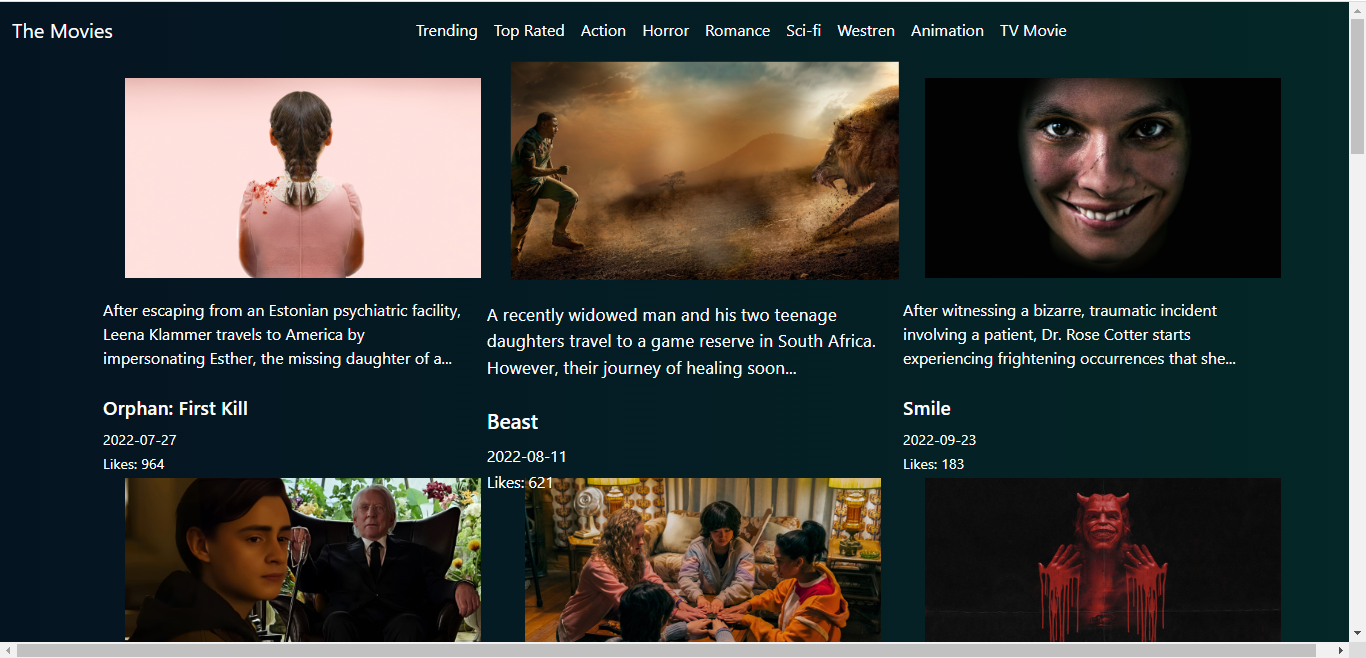Click the release date 2022-07-27
The image size is (1366, 658).
(140, 440)
